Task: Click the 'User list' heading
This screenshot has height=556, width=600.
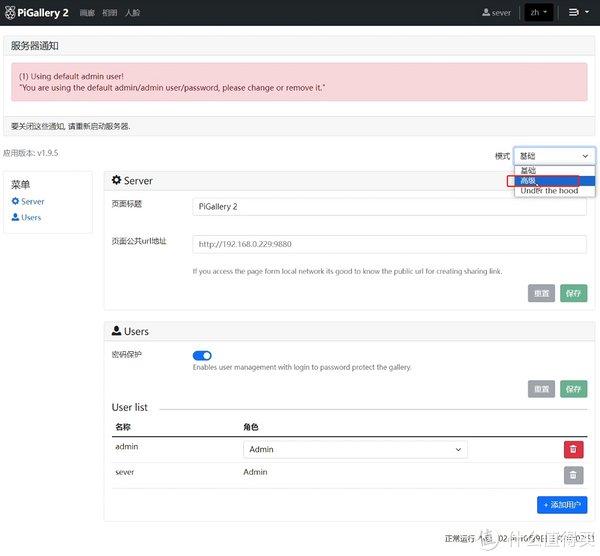Action: (129, 408)
